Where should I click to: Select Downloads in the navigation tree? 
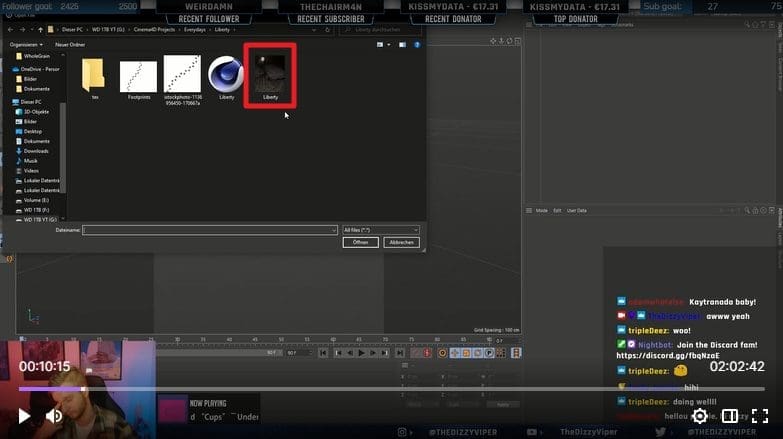(x=36, y=151)
